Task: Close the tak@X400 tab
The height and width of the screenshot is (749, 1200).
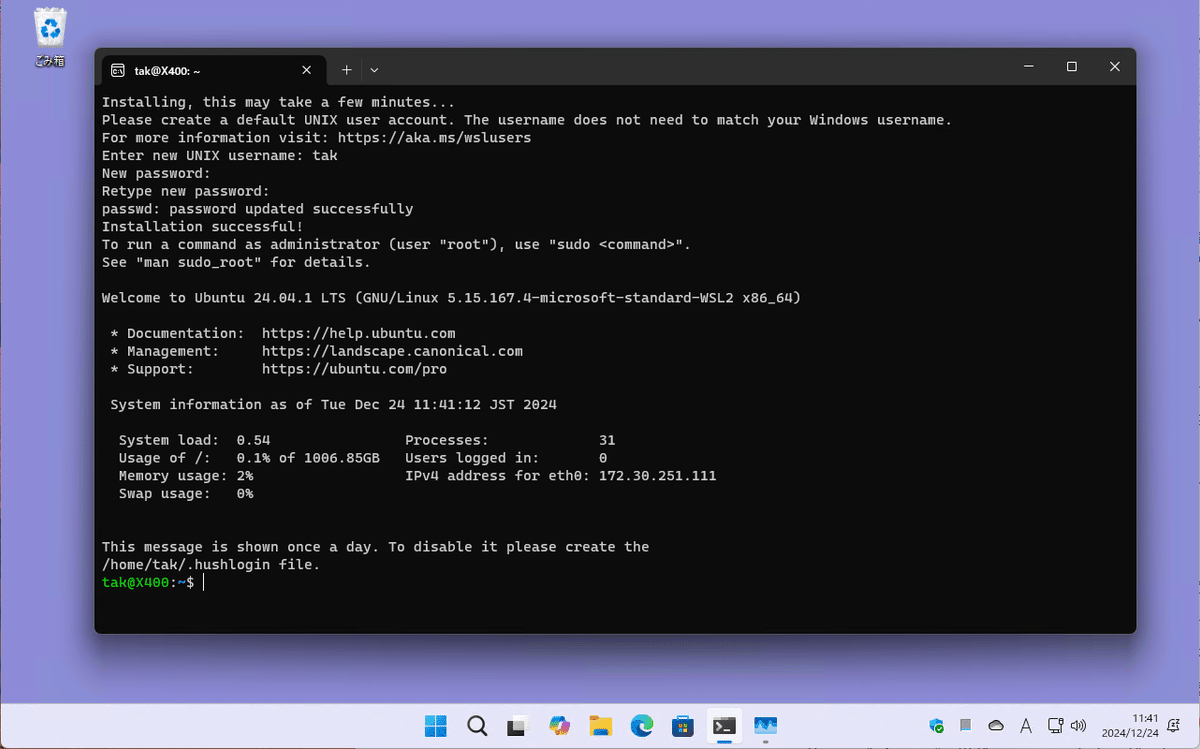Action: [307, 70]
